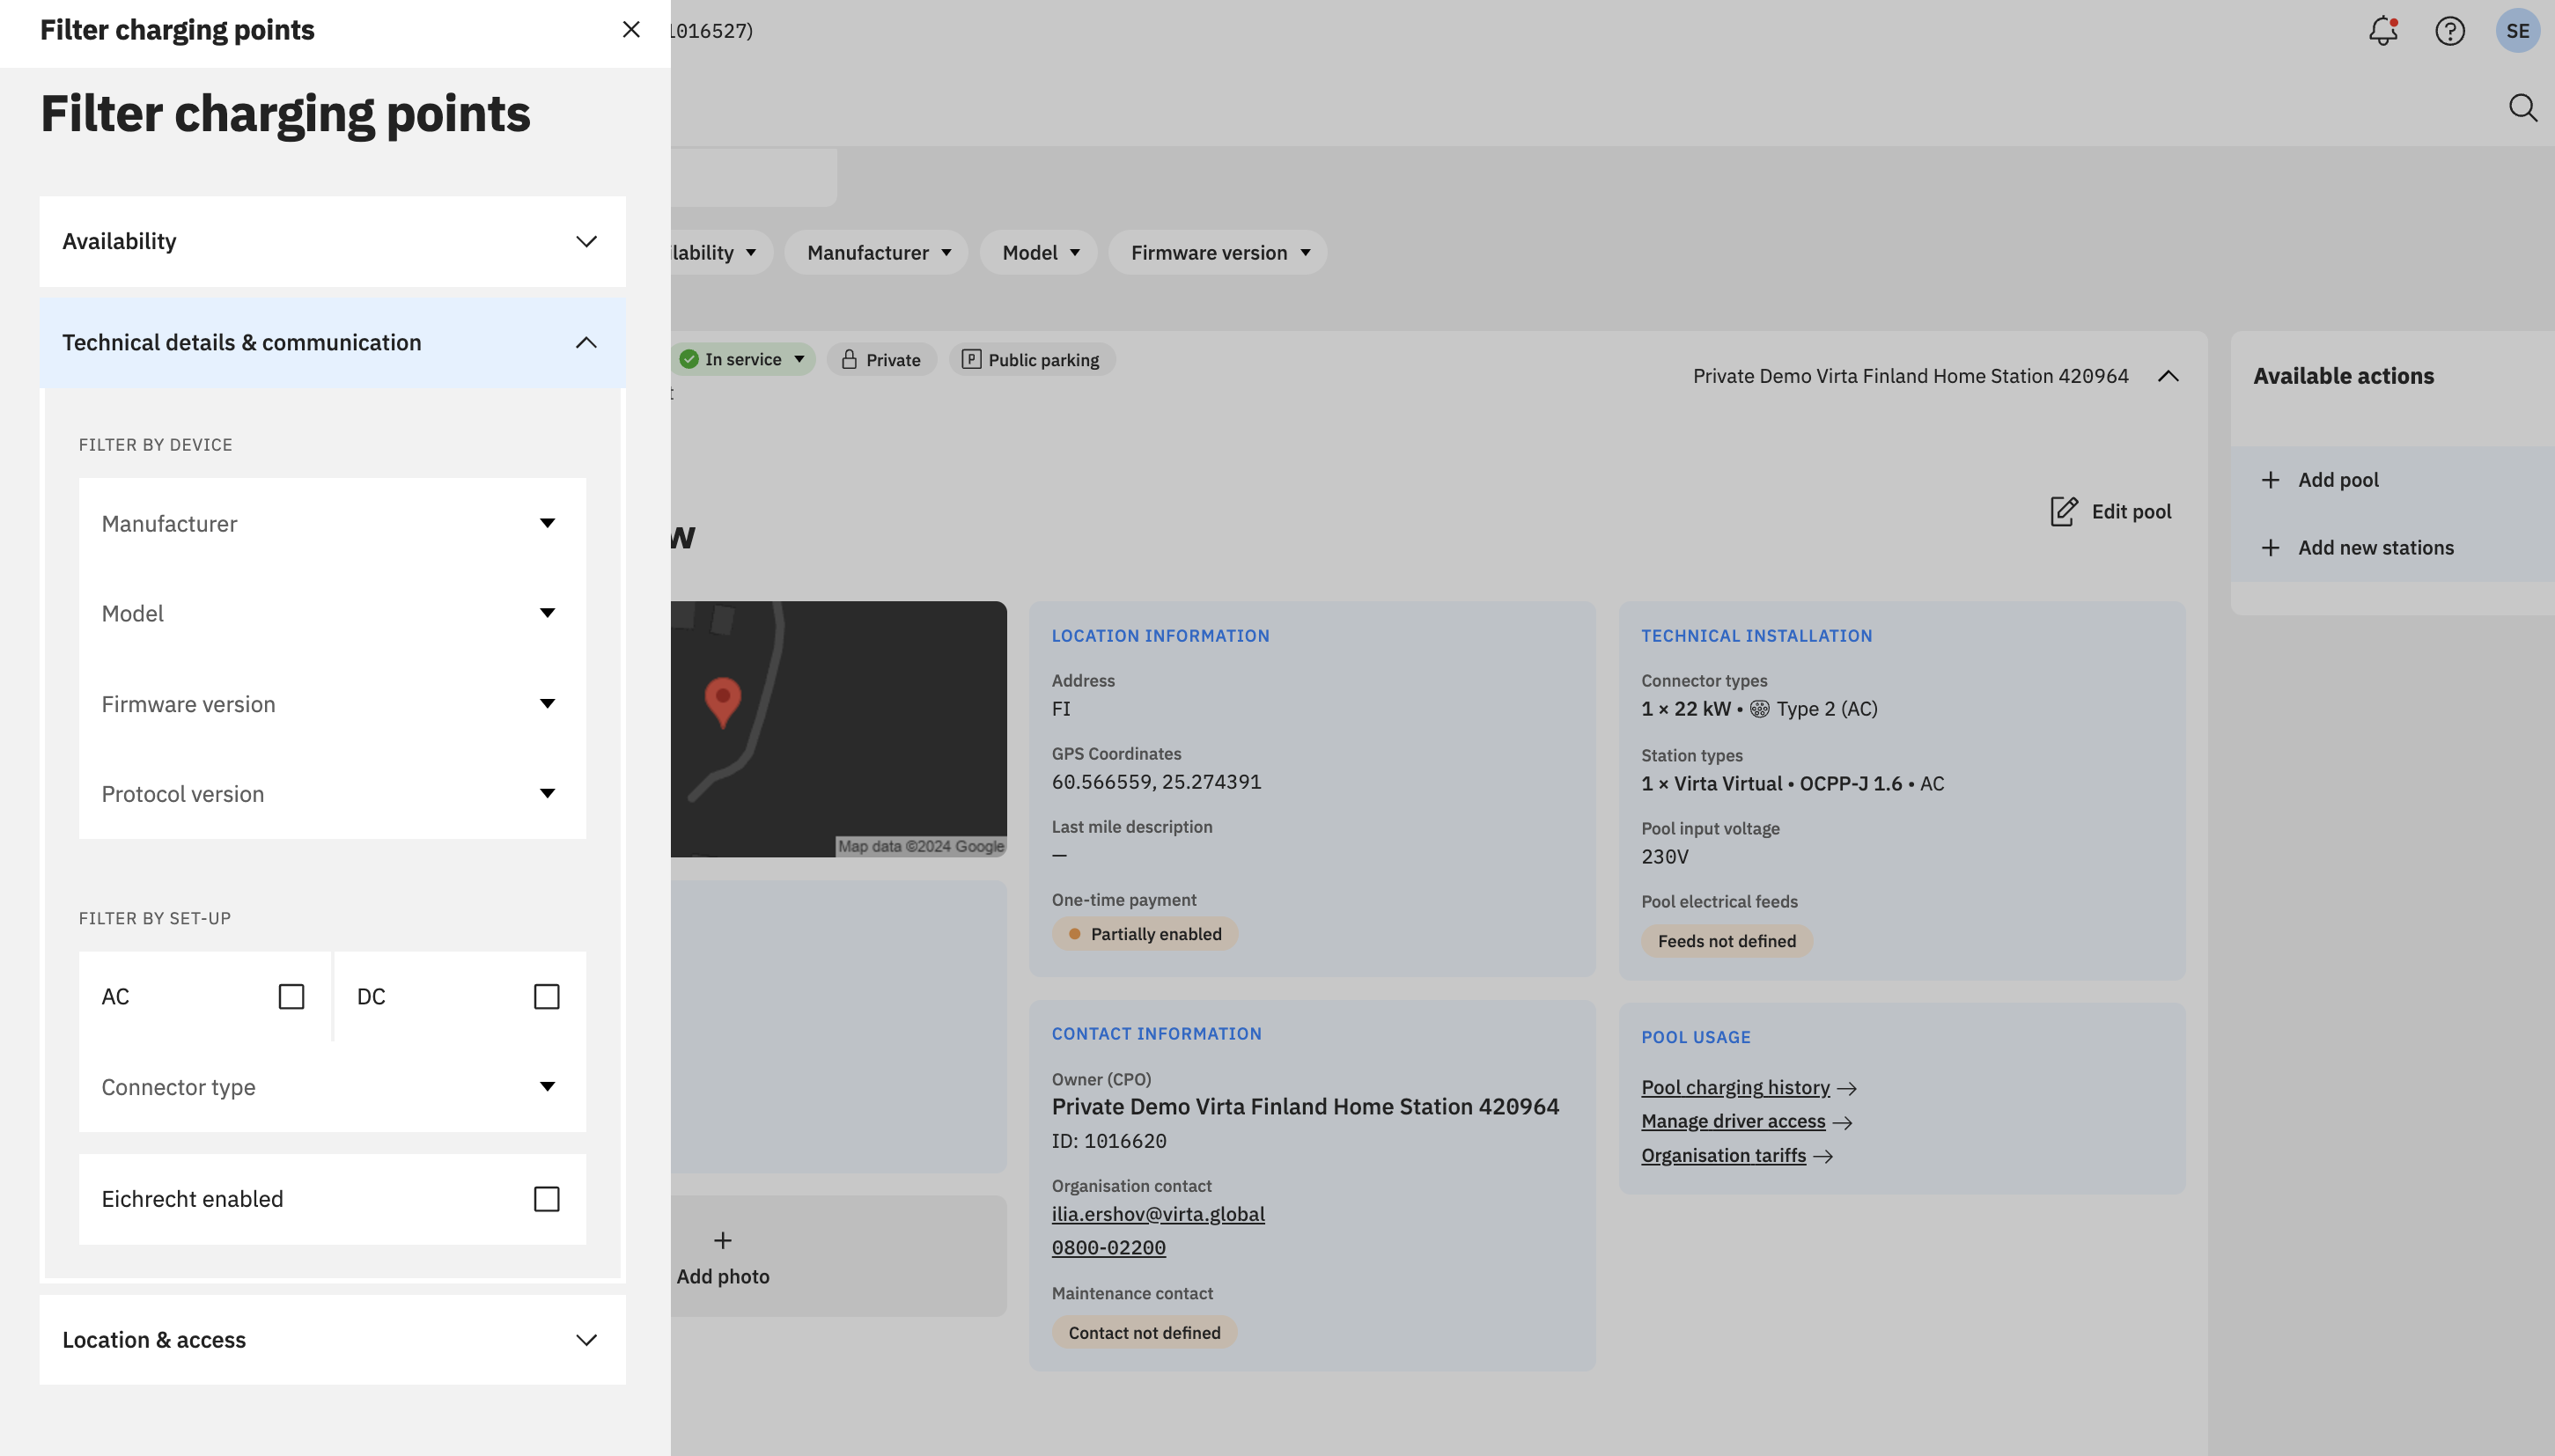The width and height of the screenshot is (2555, 1456).
Task: Expand the Location & access section
Action: tap(333, 1340)
